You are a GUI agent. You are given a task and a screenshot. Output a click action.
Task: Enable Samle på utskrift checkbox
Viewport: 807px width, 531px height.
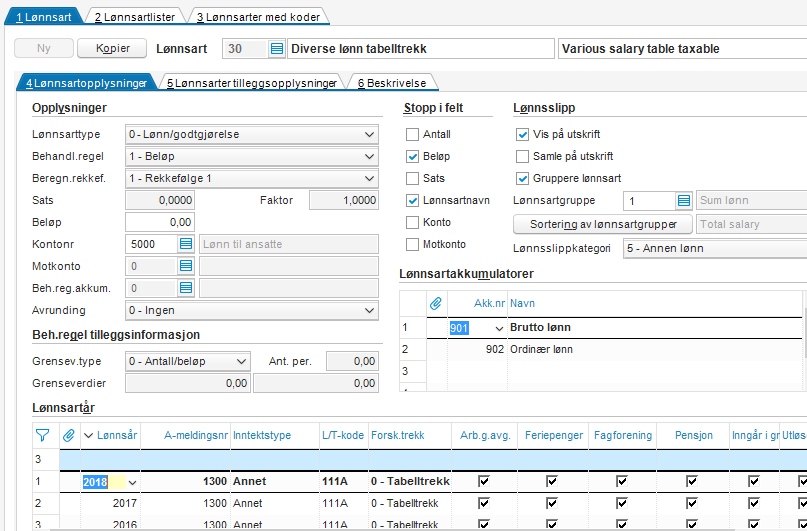coord(522,156)
